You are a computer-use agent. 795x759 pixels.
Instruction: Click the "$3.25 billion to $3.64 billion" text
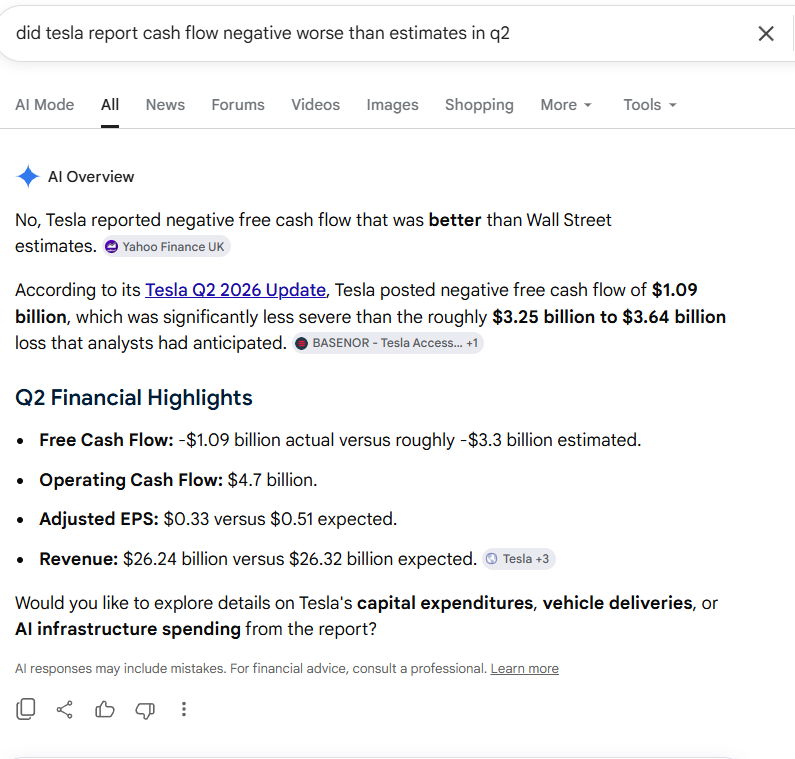[x=609, y=317]
